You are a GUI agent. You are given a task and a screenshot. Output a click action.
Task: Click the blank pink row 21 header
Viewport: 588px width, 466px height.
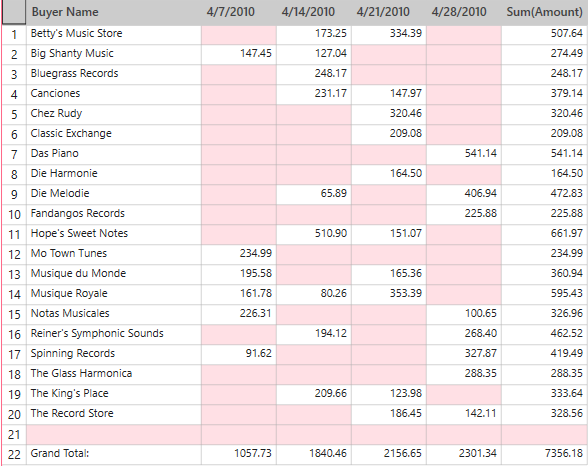pyautogui.click(x=14, y=435)
